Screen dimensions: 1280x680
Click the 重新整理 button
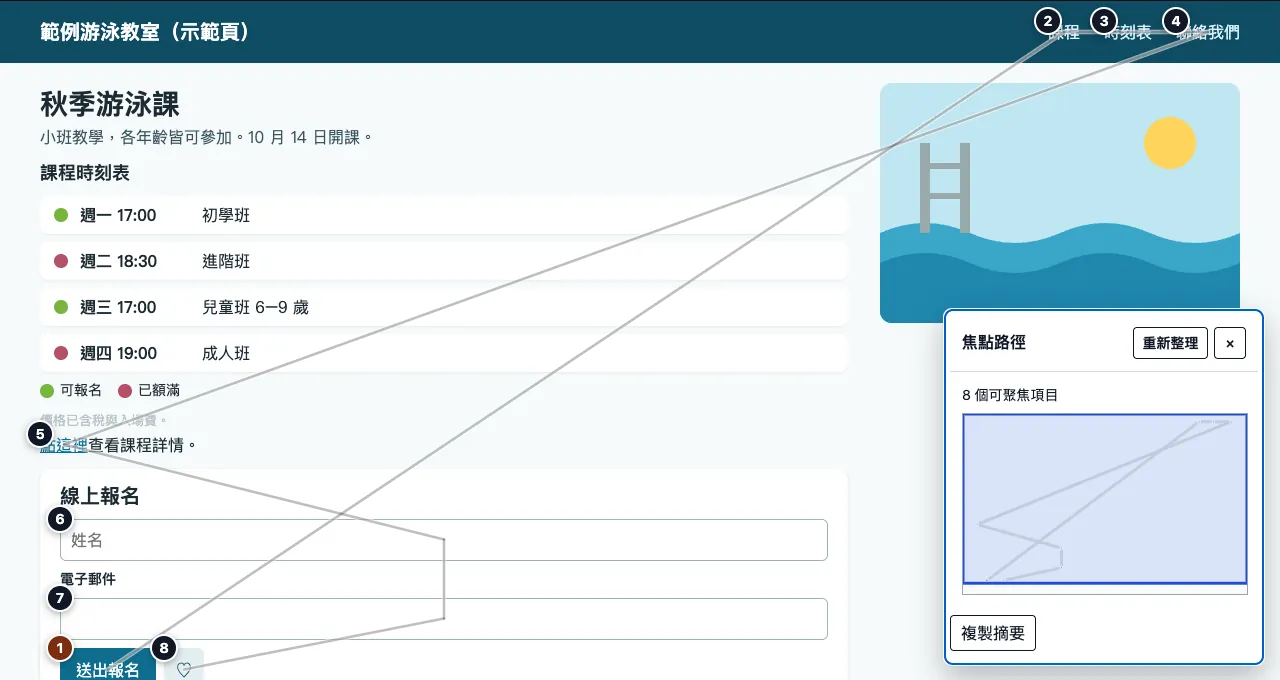pyautogui.click(x=1170, y=343)
